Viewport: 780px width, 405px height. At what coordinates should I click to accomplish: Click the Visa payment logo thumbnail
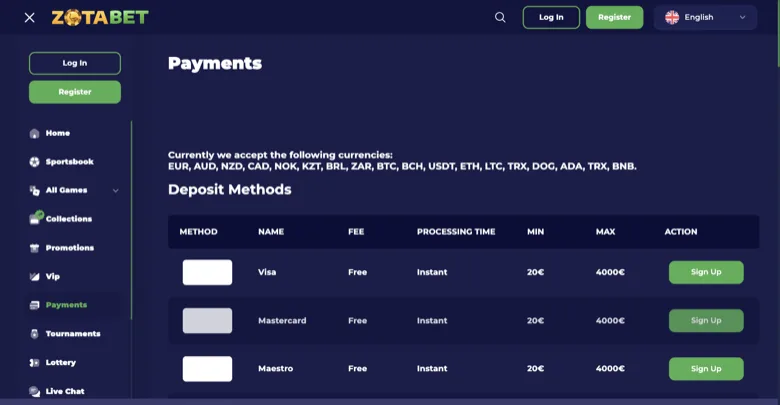207,272
